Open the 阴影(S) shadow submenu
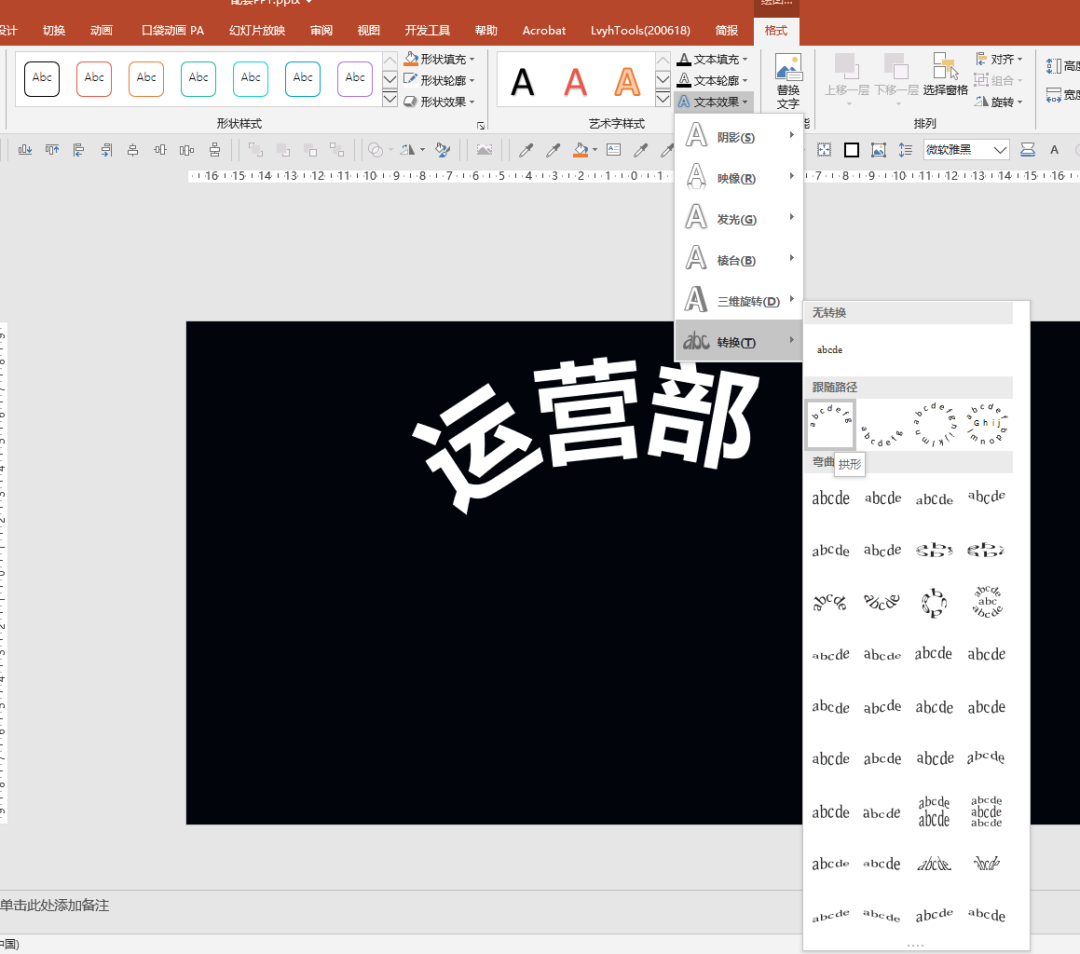1080x954 pixels. (738, 136)
